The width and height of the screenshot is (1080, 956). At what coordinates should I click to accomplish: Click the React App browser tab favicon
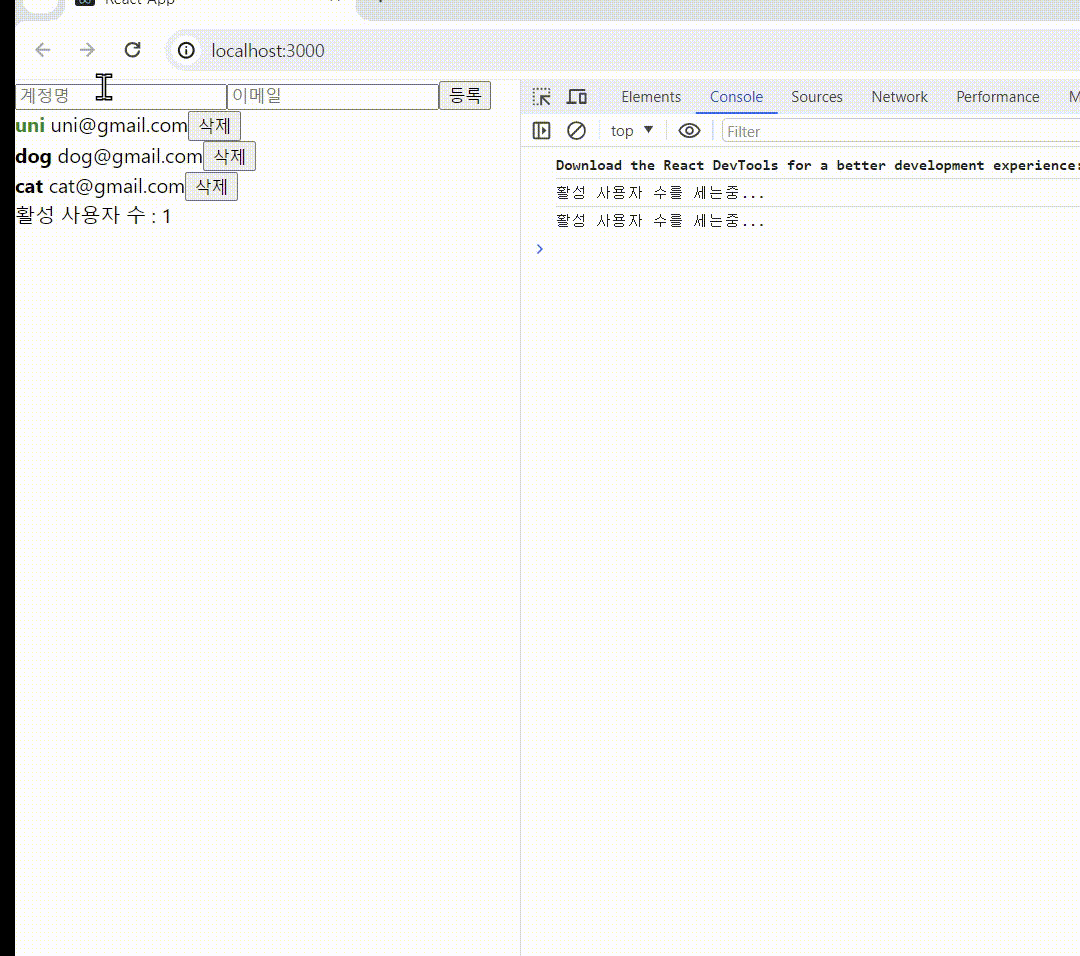(x=84, y=4)
